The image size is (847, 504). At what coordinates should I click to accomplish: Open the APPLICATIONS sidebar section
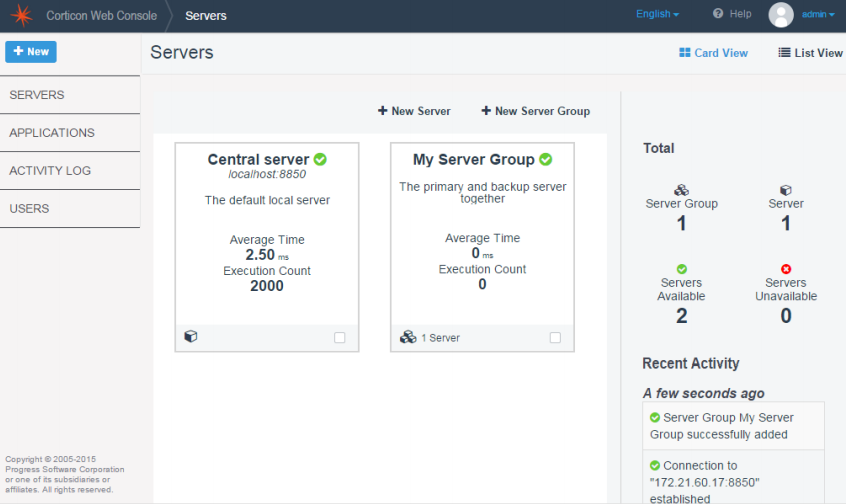click(70, 132)
